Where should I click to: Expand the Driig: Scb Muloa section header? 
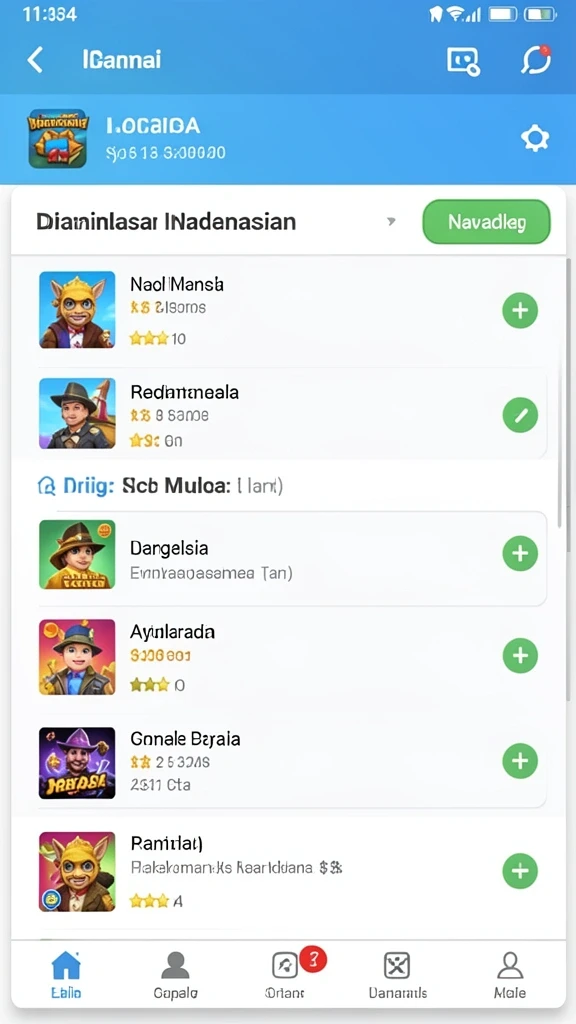click(x=160, y=486)
